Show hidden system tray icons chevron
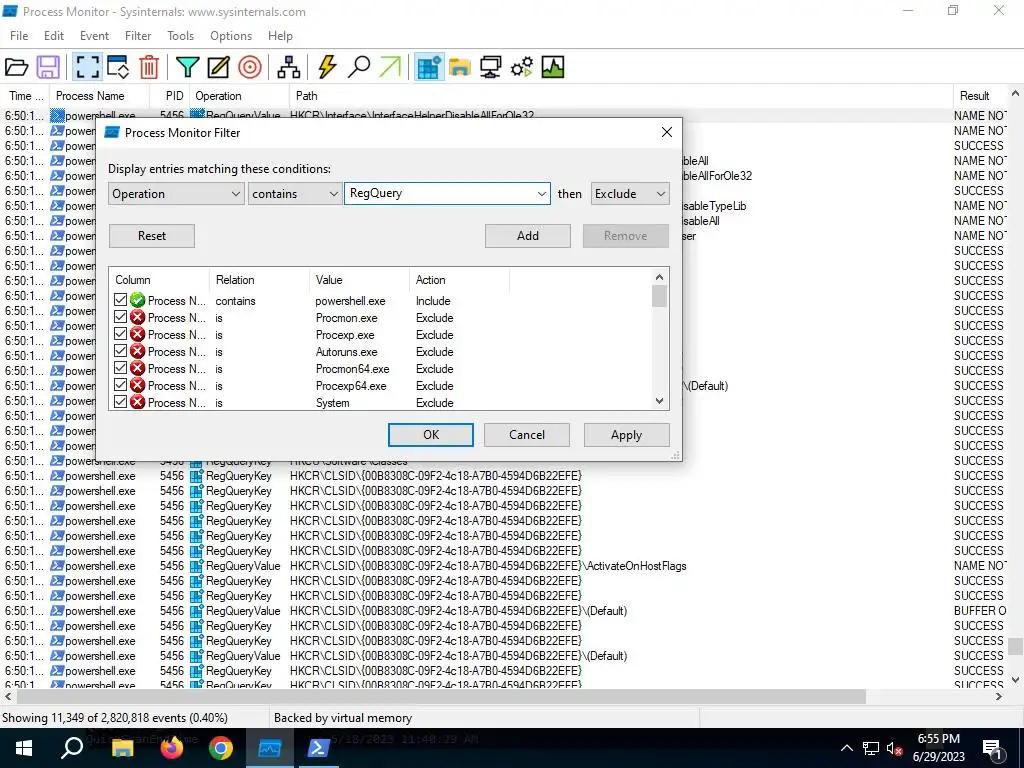The width and height of the screenshot is (1024, 768). (x=846, y=748)
